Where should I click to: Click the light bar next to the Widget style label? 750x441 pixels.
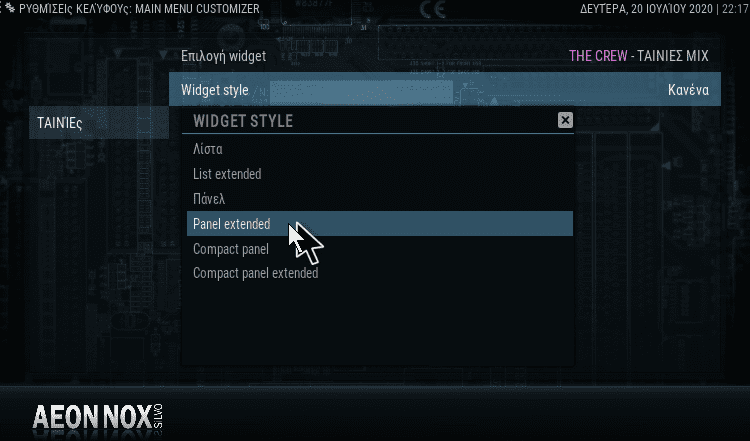pos(361,92)
